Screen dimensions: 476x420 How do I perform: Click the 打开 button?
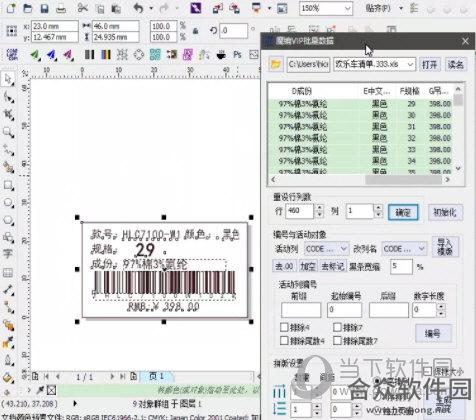(x=429, y=64)
